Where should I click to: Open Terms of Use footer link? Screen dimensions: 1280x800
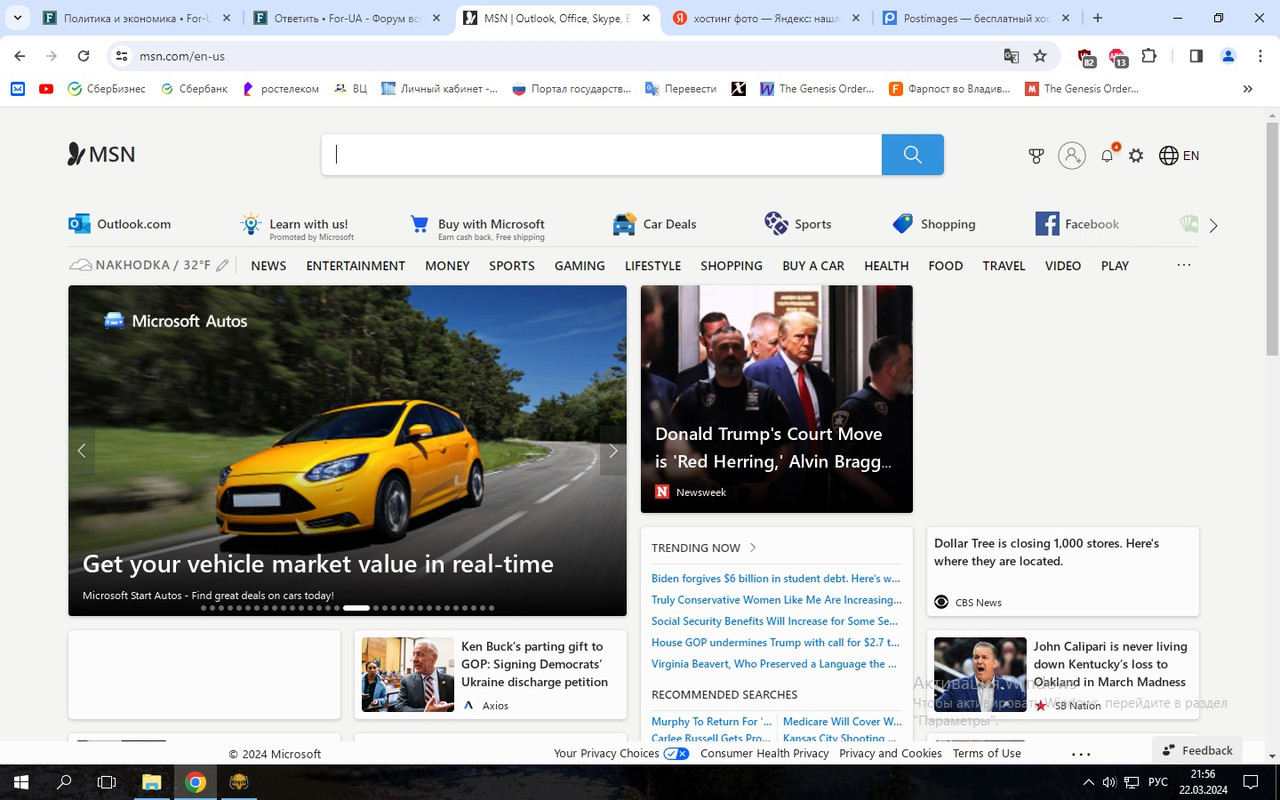tap(987, 753)
